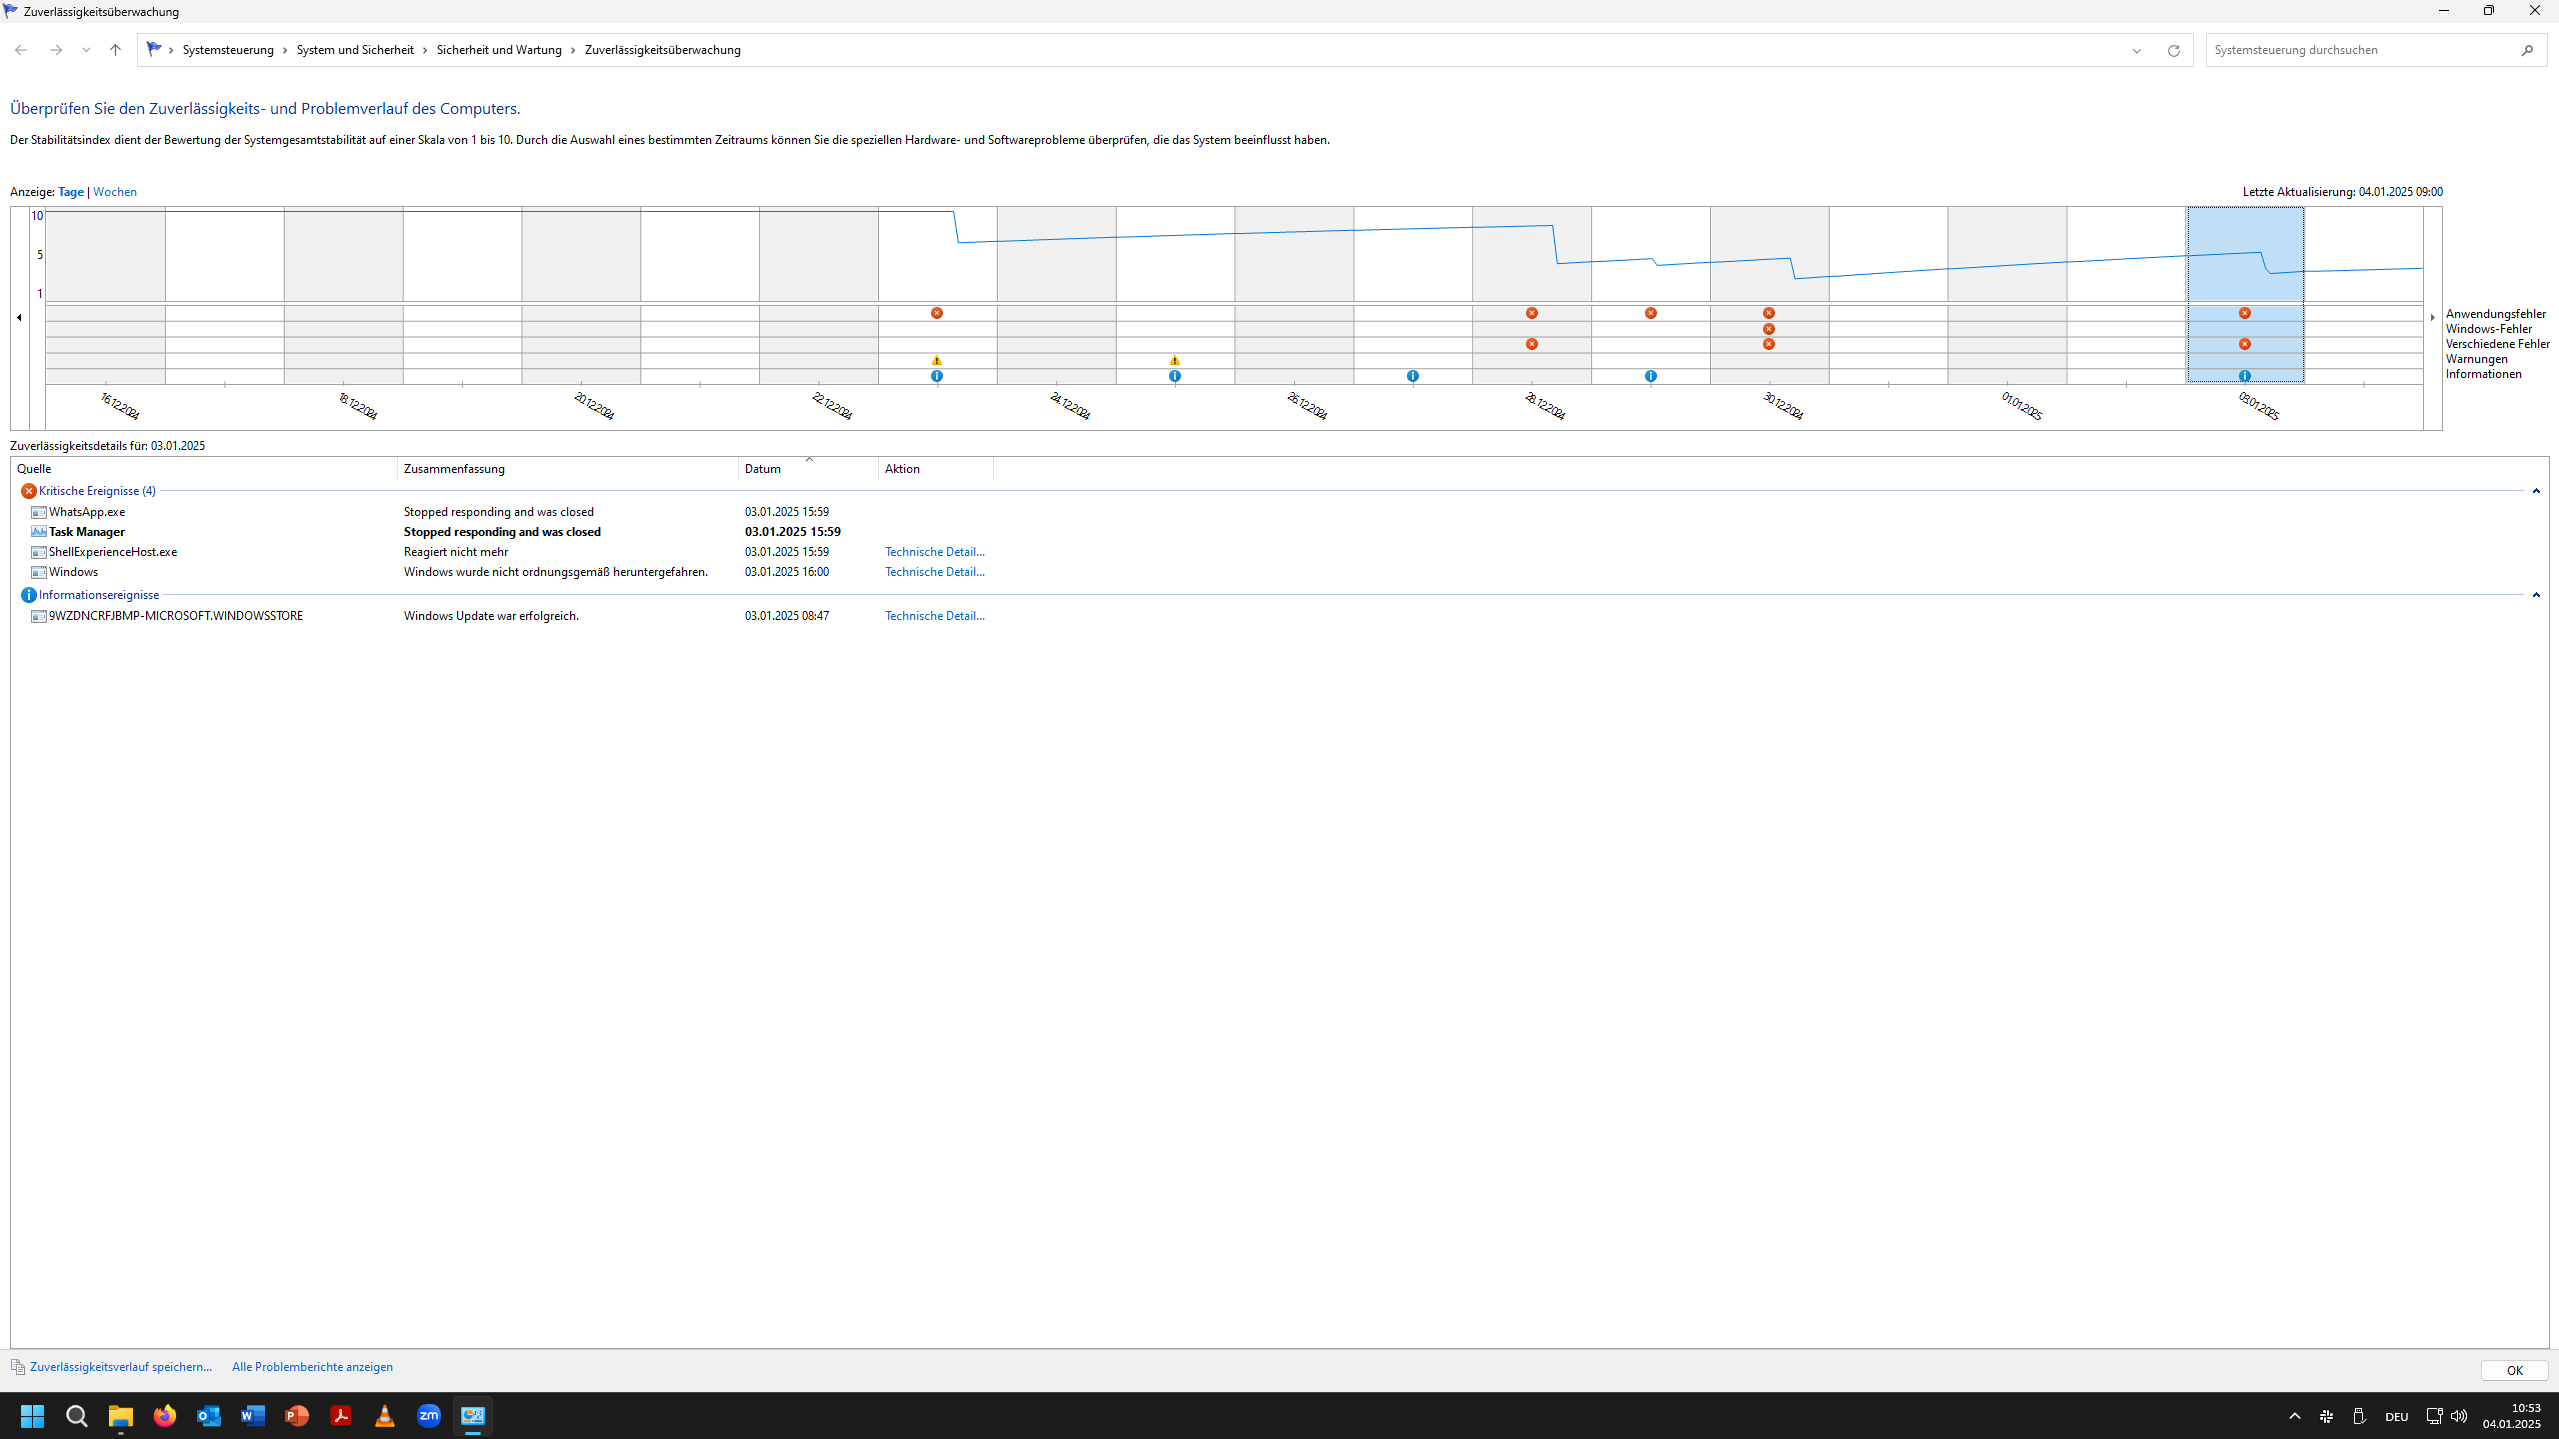Image resolution: width=2559 pixels, height=1439 pixels.
Task: Navigate to System und Sicherheit breadcrumb
Action: [x=355, y=49]
